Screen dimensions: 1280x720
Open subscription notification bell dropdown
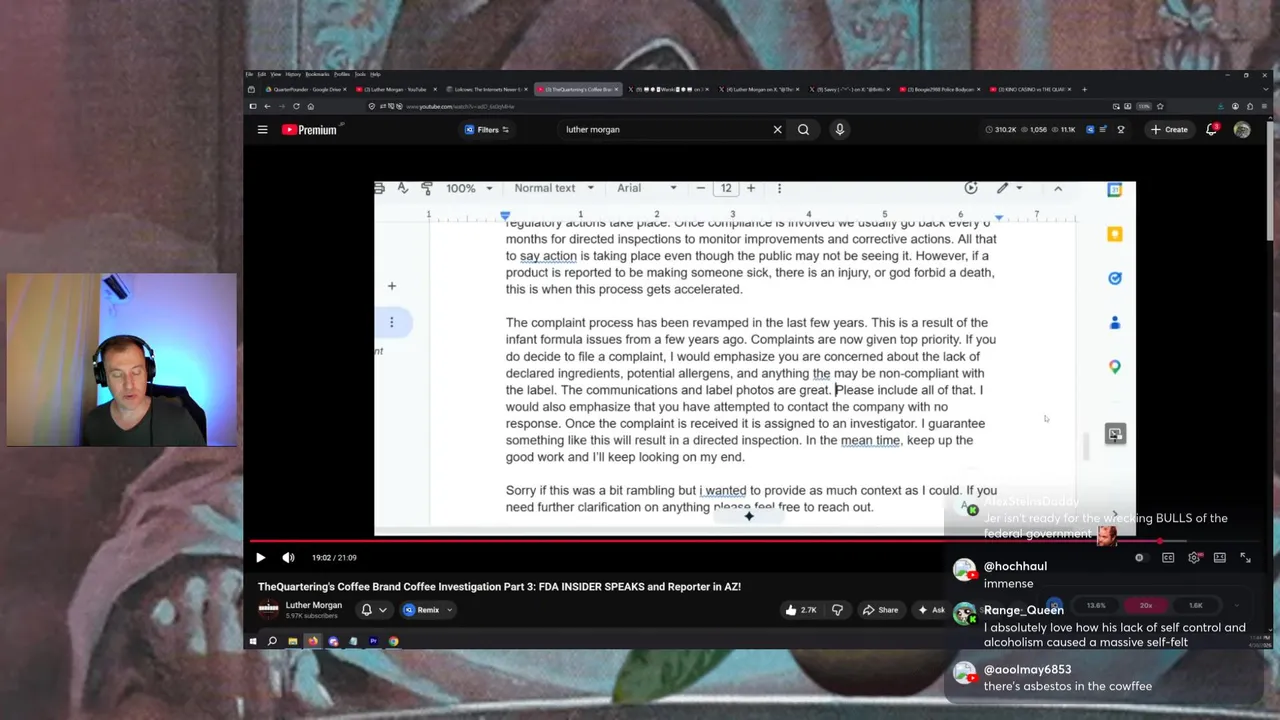coord(373,610)
